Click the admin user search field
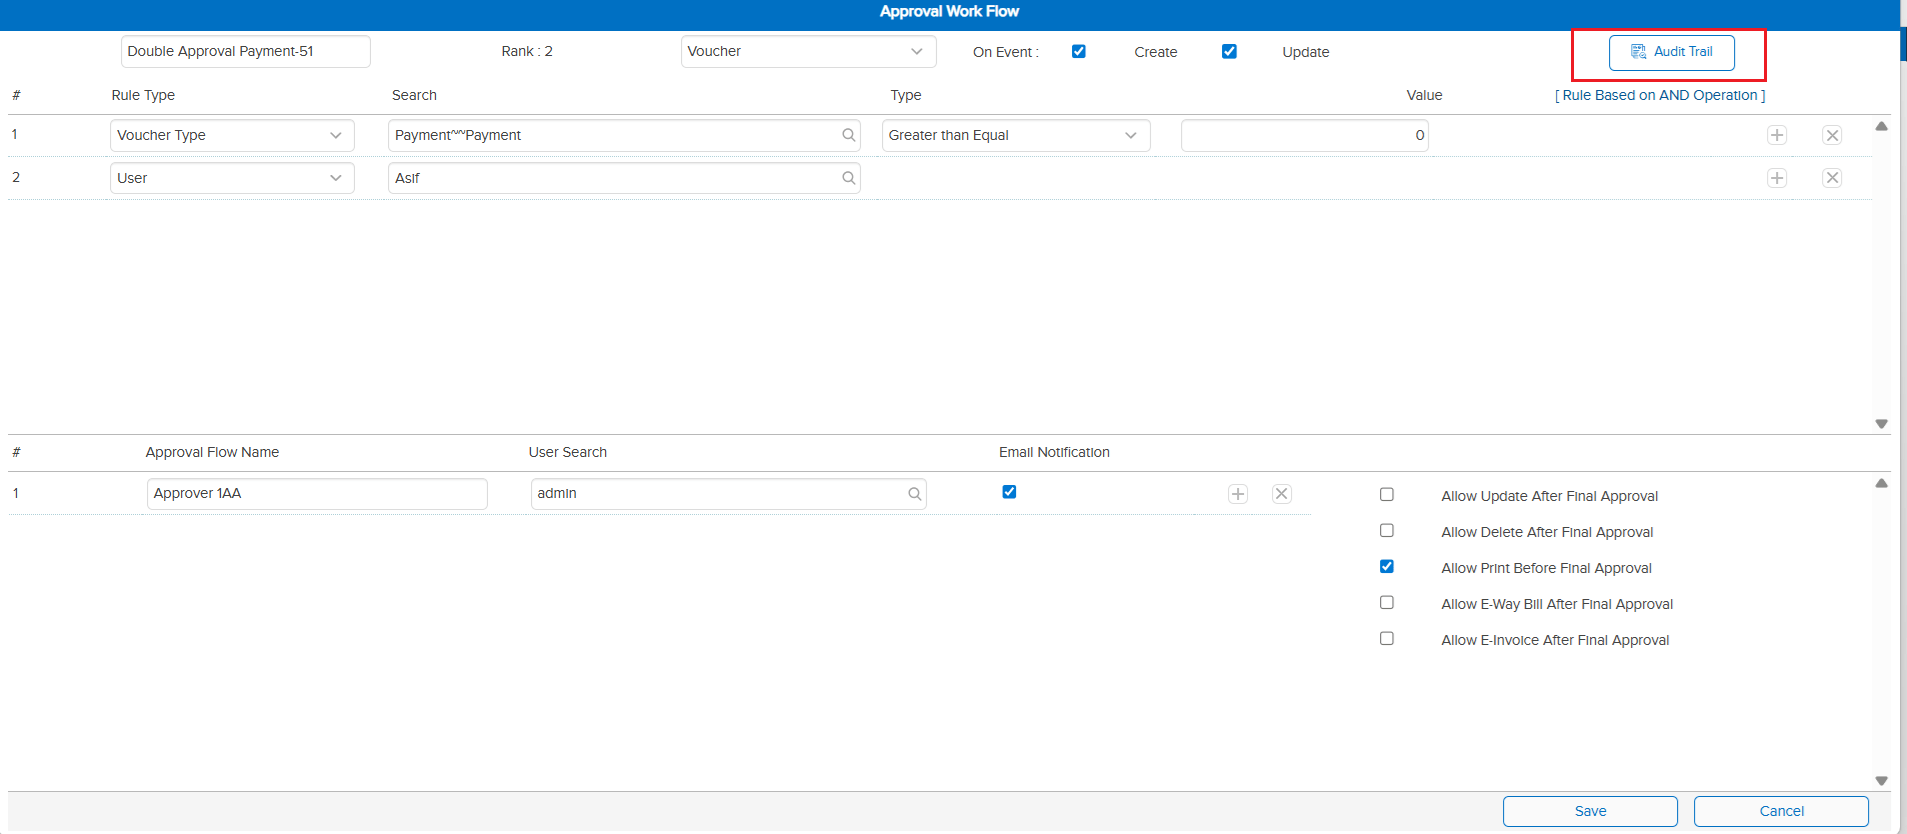The width and height of the screenshot is (1907, 834). click(728, 494)
